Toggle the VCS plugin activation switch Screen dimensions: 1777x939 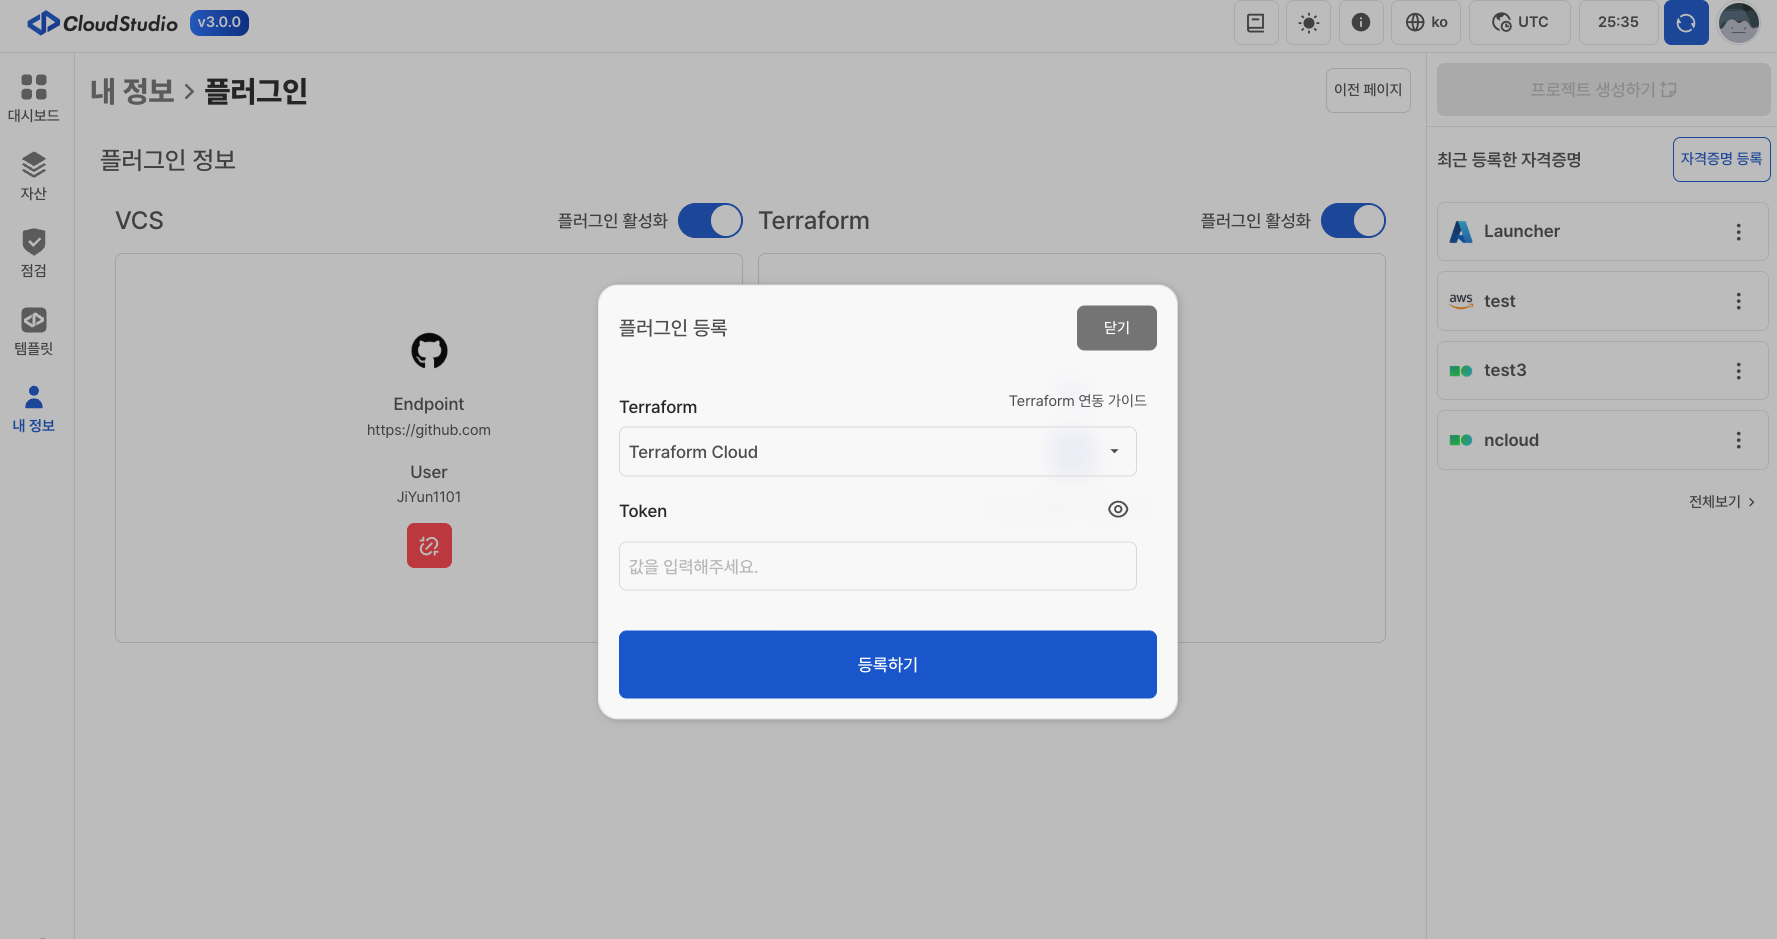[x=710, y=221]
